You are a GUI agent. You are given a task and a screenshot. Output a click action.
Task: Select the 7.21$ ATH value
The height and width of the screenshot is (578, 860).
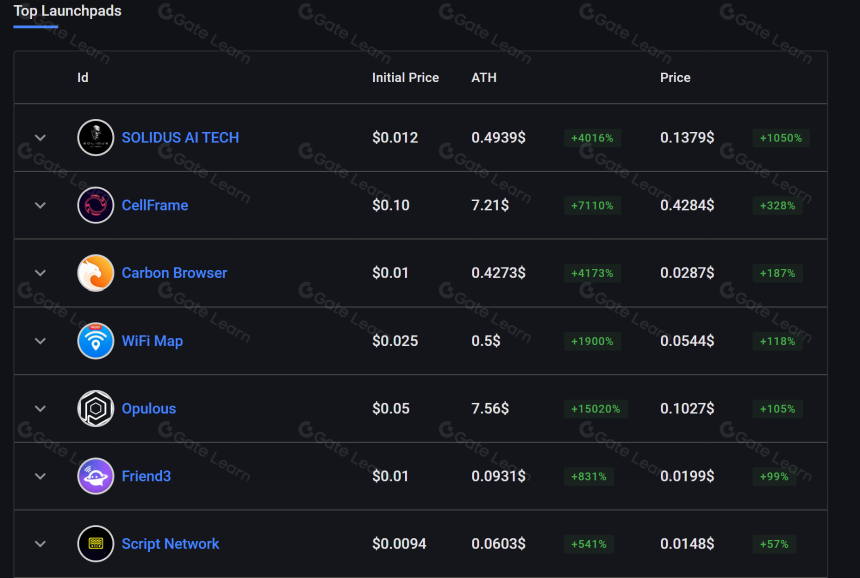tap(490, 205)
